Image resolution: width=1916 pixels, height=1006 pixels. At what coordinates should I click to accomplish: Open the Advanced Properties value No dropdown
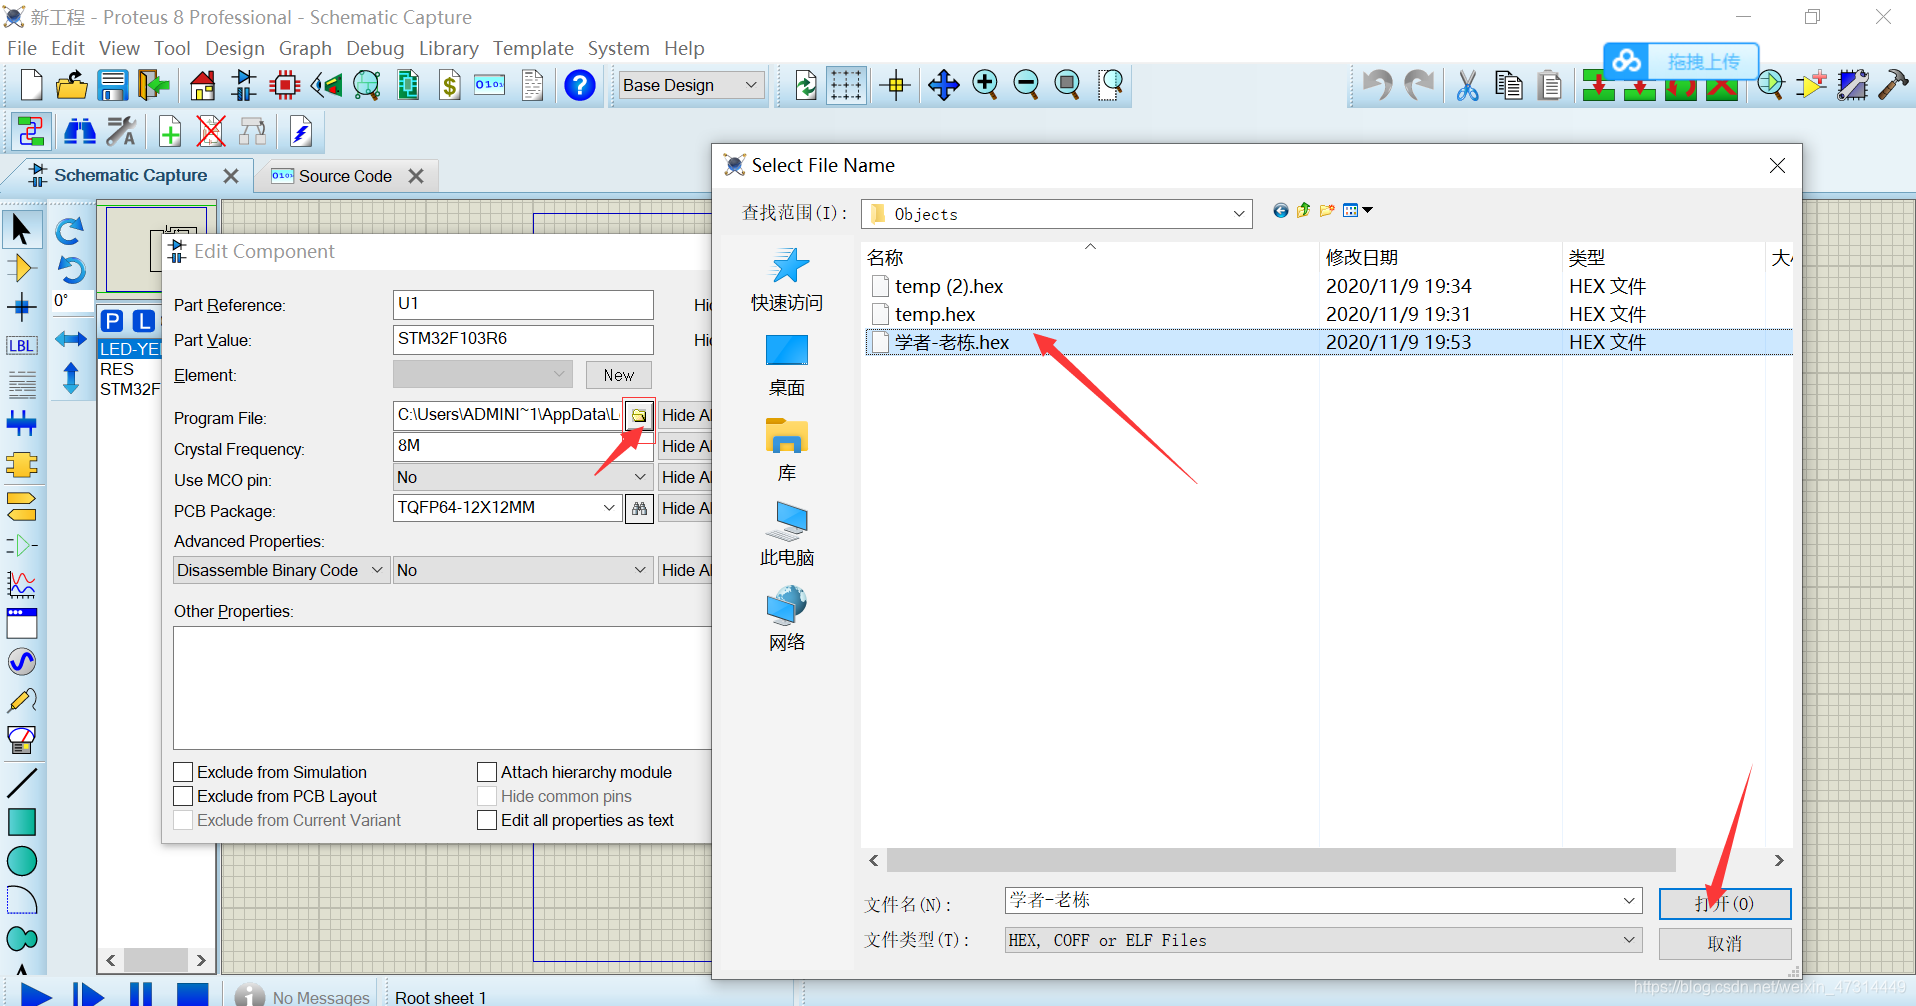click(x=523, y=570)
